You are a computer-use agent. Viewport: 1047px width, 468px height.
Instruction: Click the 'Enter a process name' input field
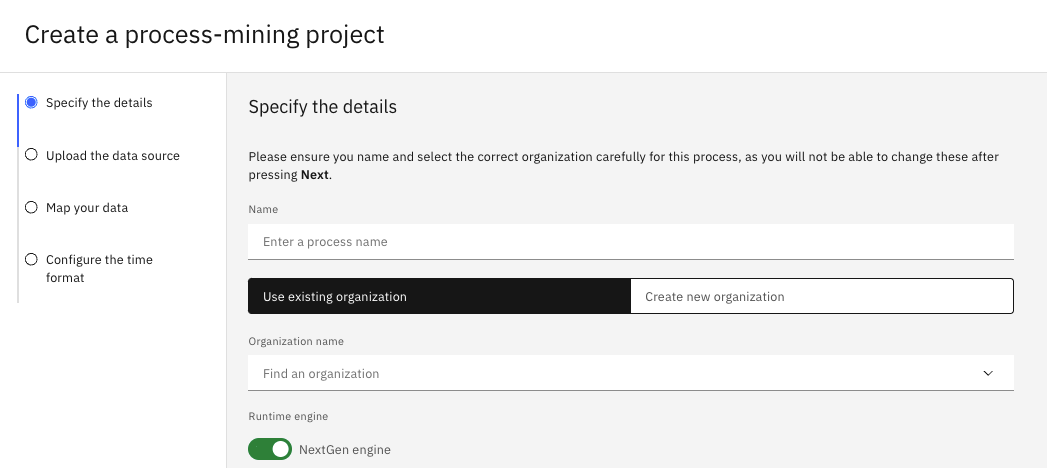[x=630, y=242]
